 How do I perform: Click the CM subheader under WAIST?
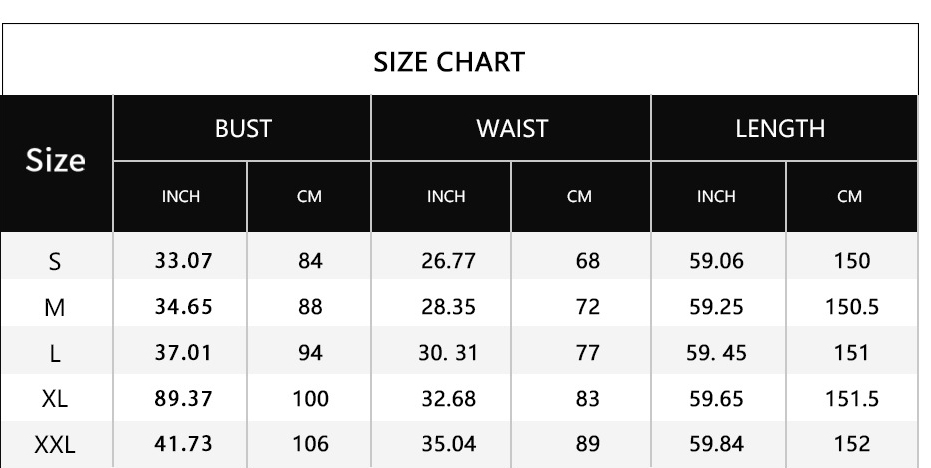[x=579, y=197]
